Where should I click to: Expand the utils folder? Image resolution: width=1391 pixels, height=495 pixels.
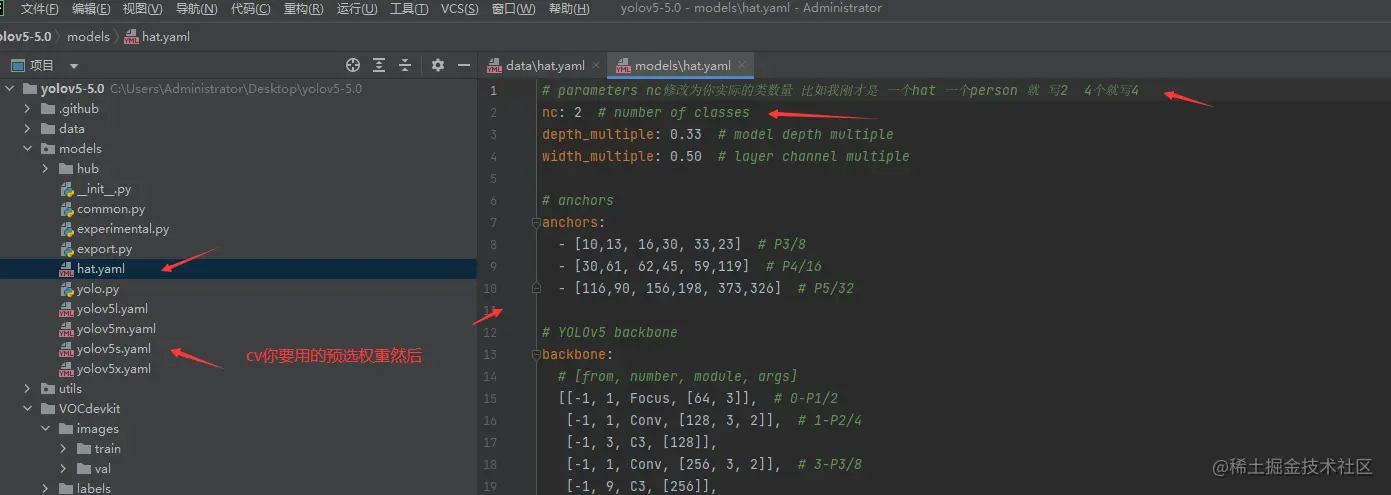[x=29, y=389]
